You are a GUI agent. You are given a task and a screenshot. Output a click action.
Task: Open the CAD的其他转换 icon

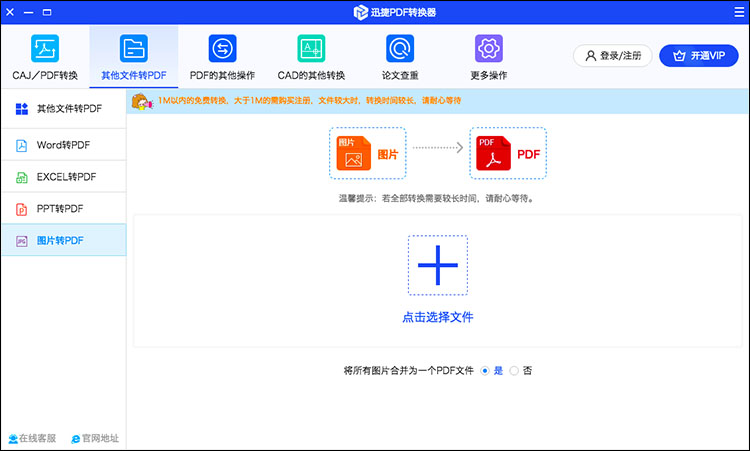(x=311, y=48)
